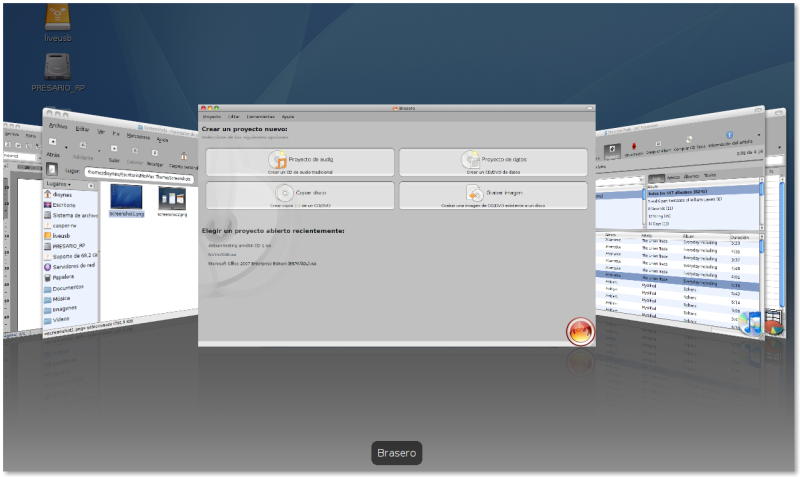Open Archivo menu in file browser window
This screenshot has height=477, width=800.
pyautogui.click(x=58, y=125)
